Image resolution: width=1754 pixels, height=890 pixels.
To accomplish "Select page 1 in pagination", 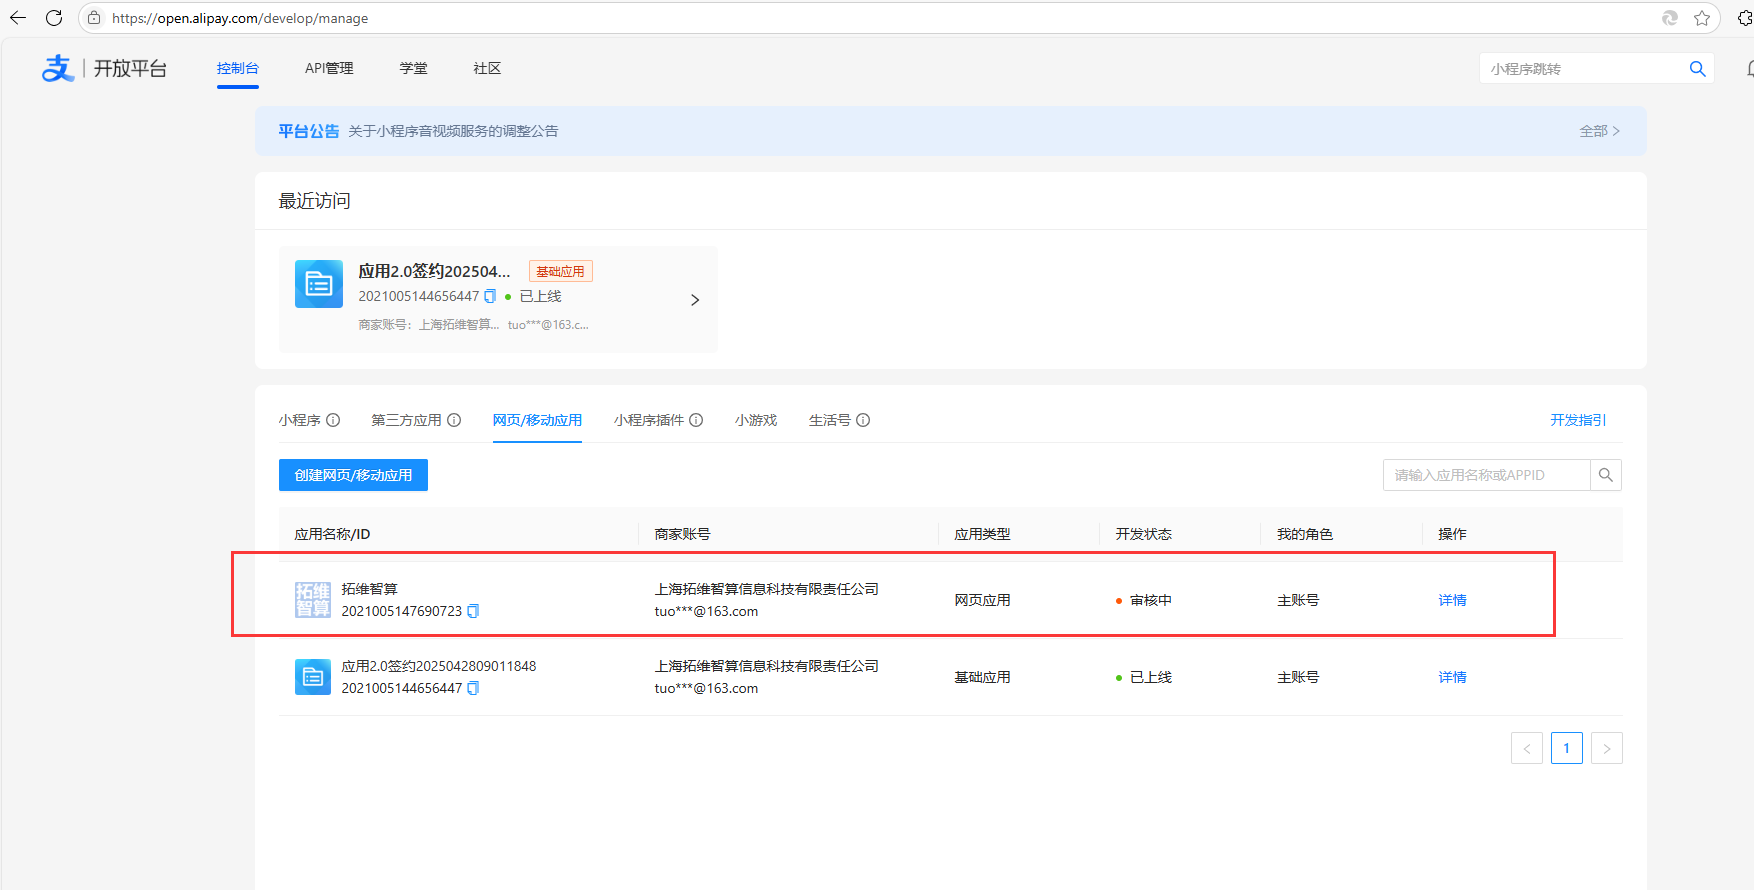I will 1567,748.
